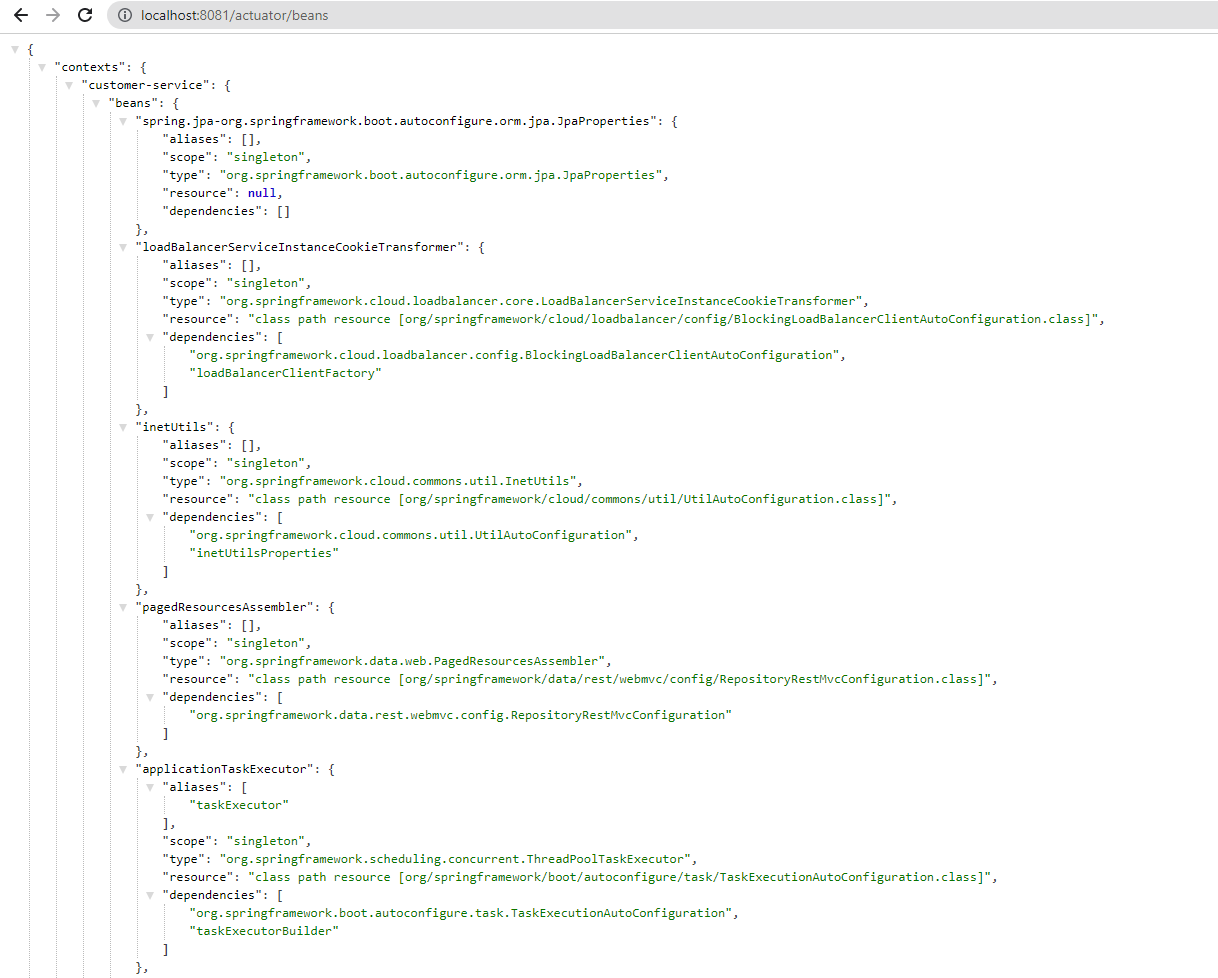
Task: Open site information via the info icon
Action: click(123, 15)
